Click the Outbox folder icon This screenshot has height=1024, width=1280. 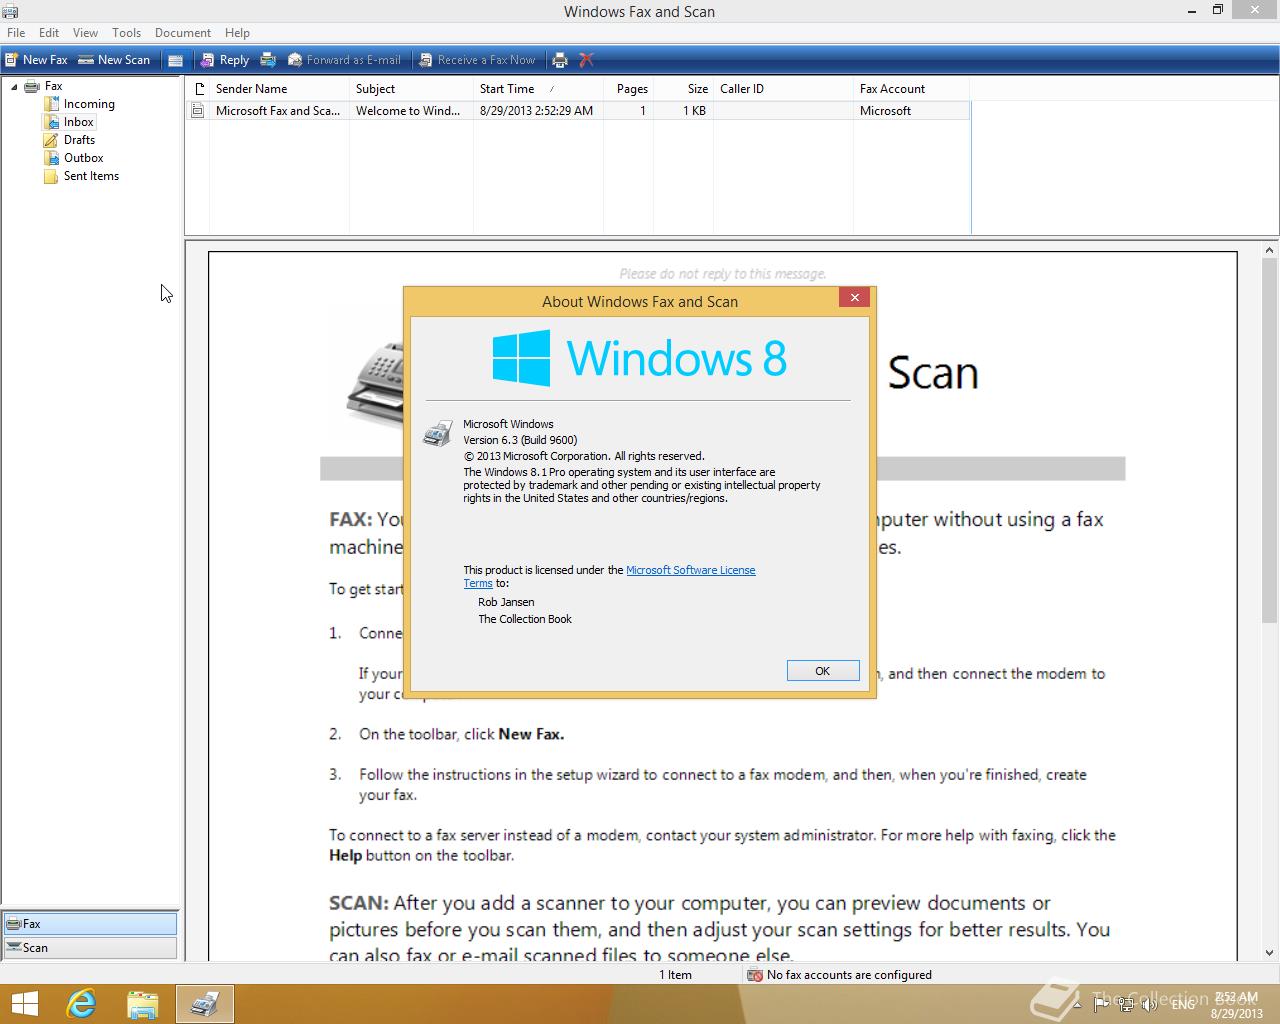pos(51,158)
